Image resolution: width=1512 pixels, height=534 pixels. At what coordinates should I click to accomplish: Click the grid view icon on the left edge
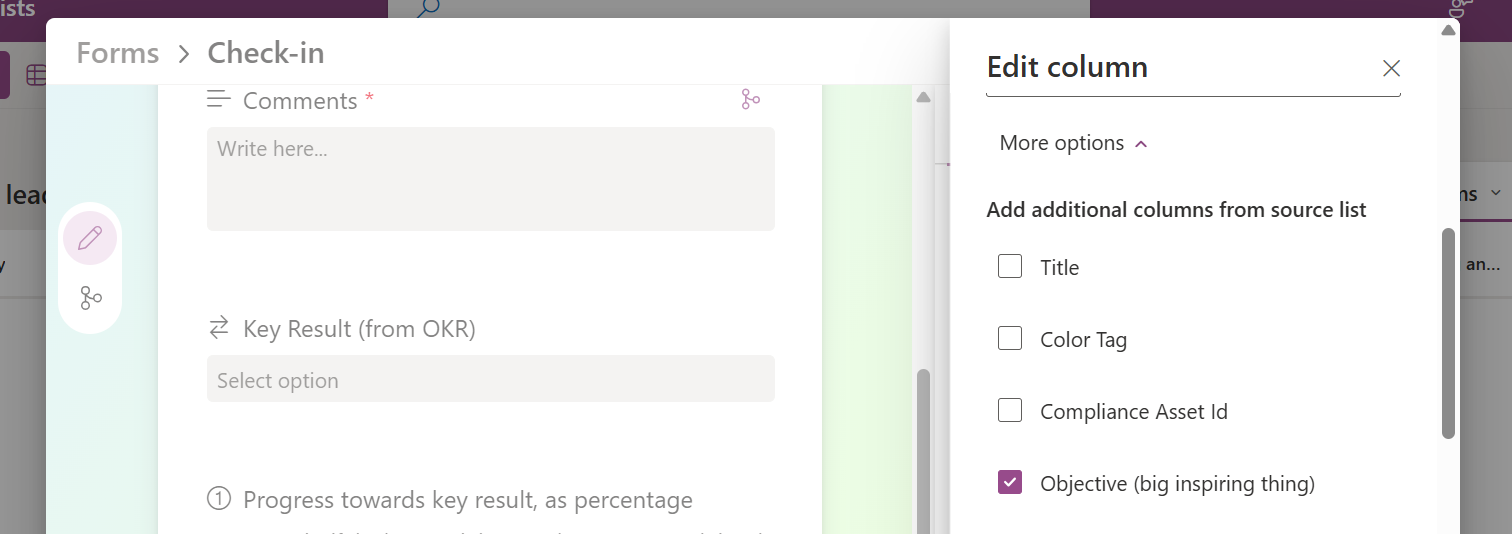35,75
